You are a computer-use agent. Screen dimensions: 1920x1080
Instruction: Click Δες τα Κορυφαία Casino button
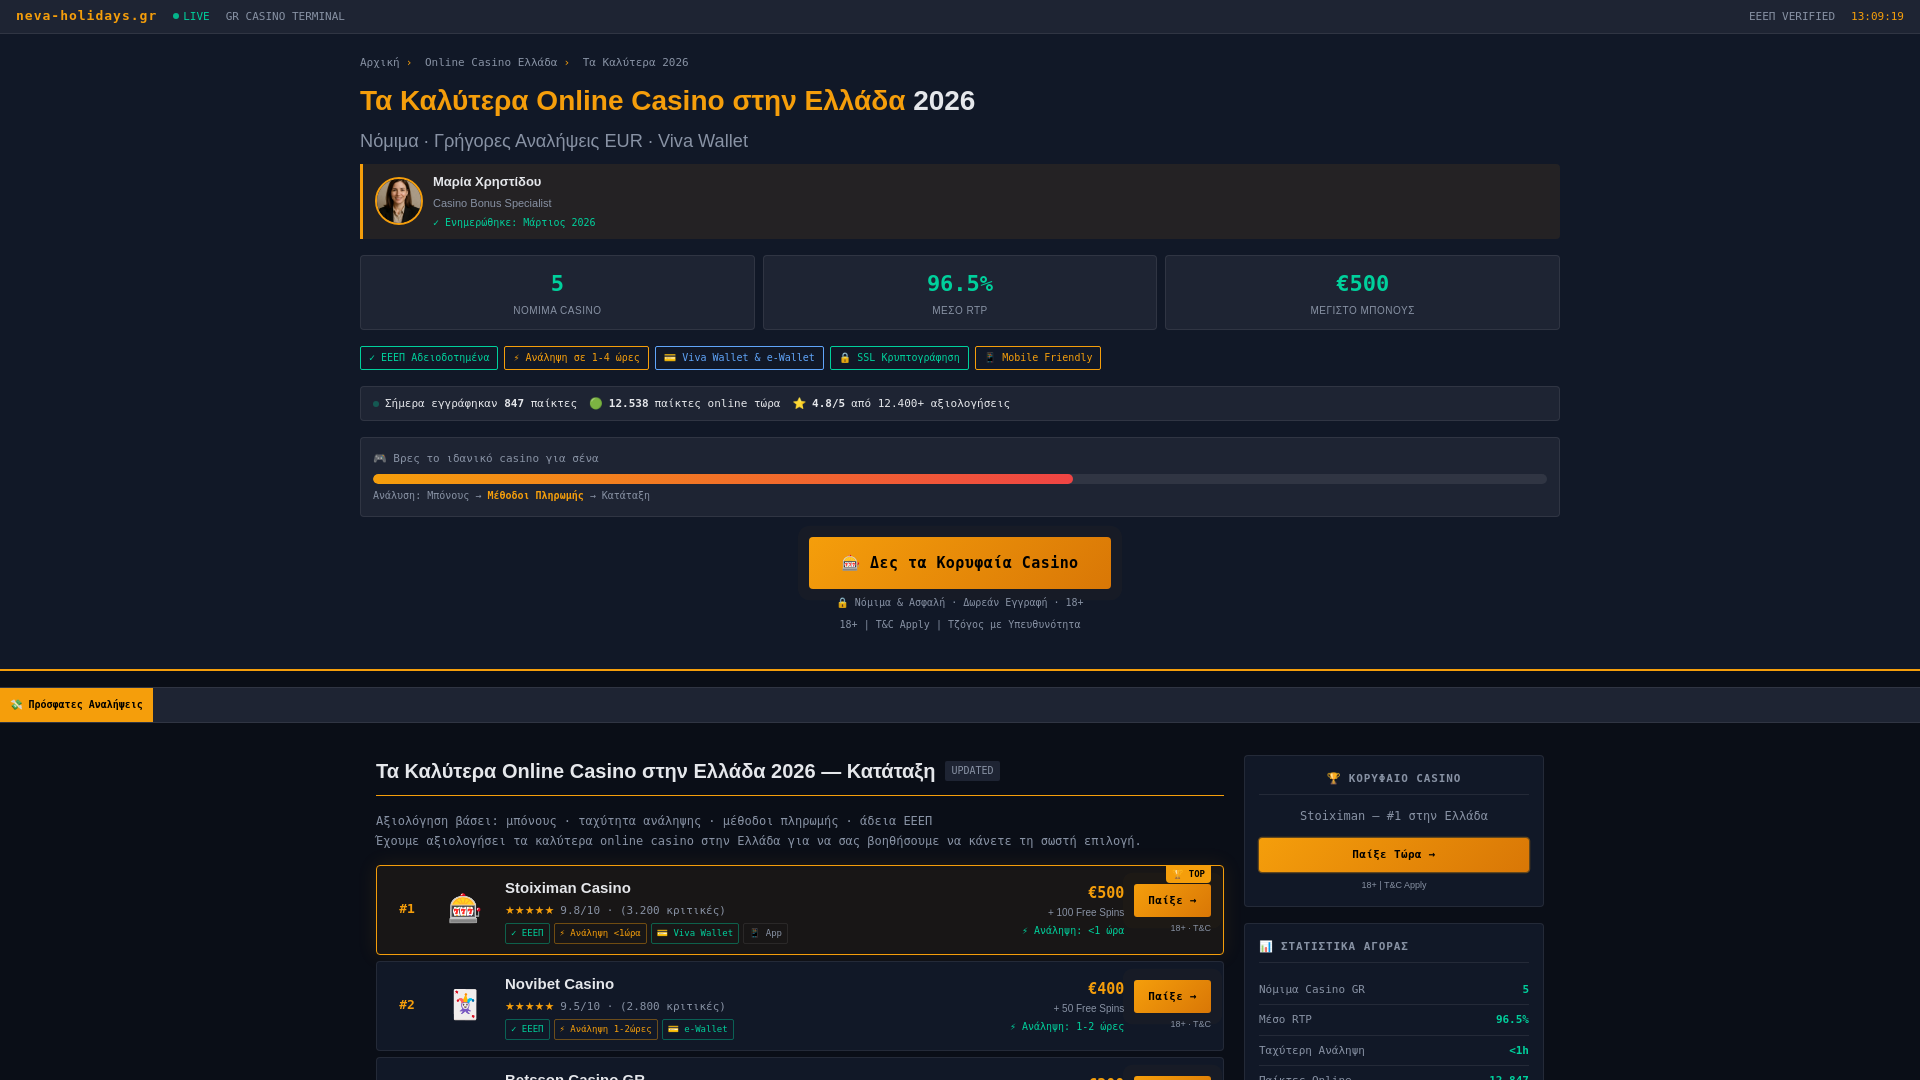[960, 563]
